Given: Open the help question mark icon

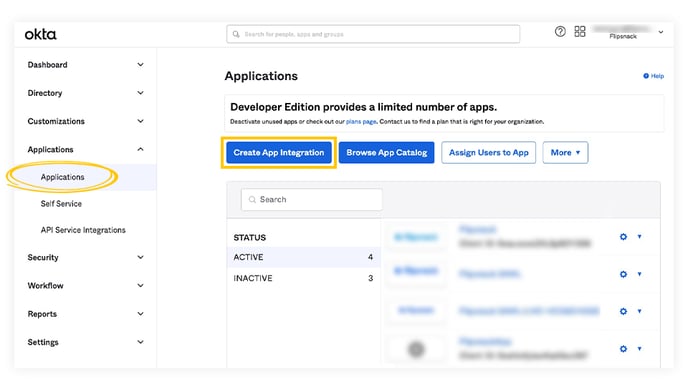Looking at the screenshot, I should point(560,32).
